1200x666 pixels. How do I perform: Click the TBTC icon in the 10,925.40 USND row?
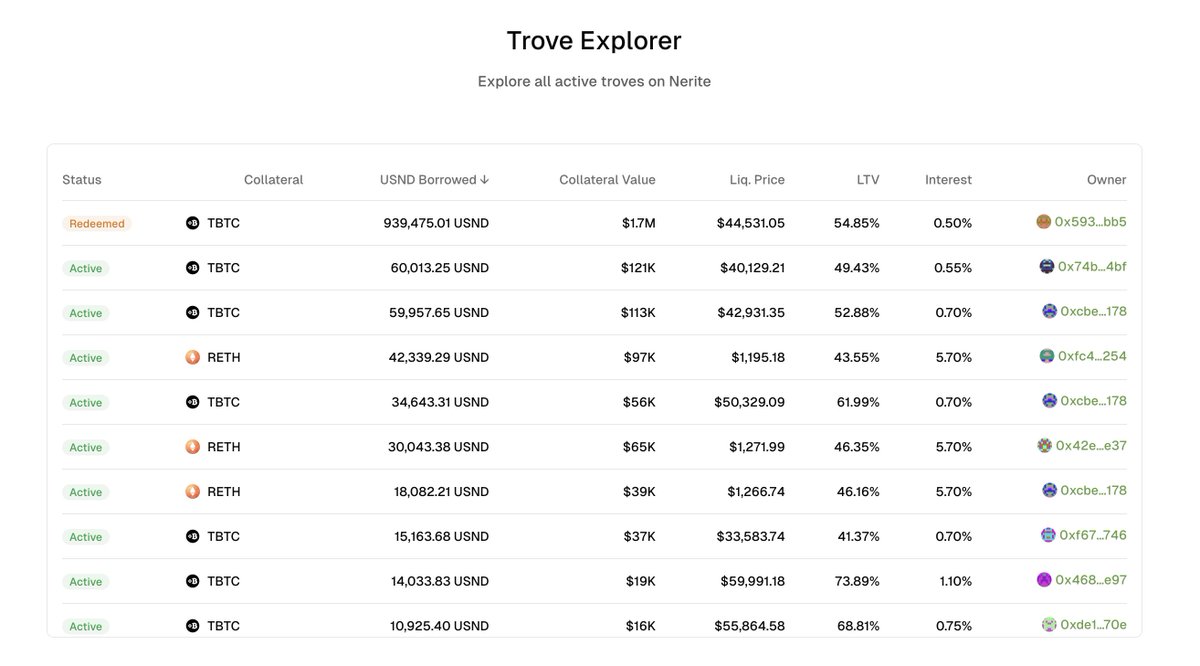click(x=193, y=626)
